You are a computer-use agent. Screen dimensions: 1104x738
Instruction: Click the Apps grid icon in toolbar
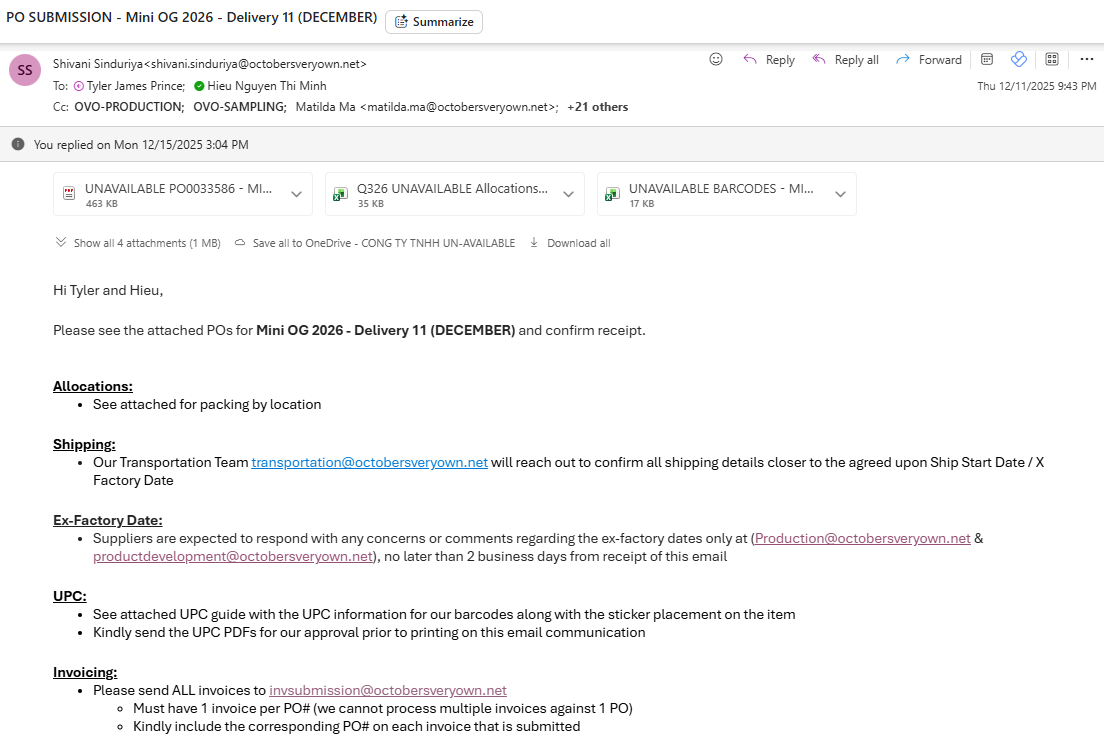(x=1052, y=60)
